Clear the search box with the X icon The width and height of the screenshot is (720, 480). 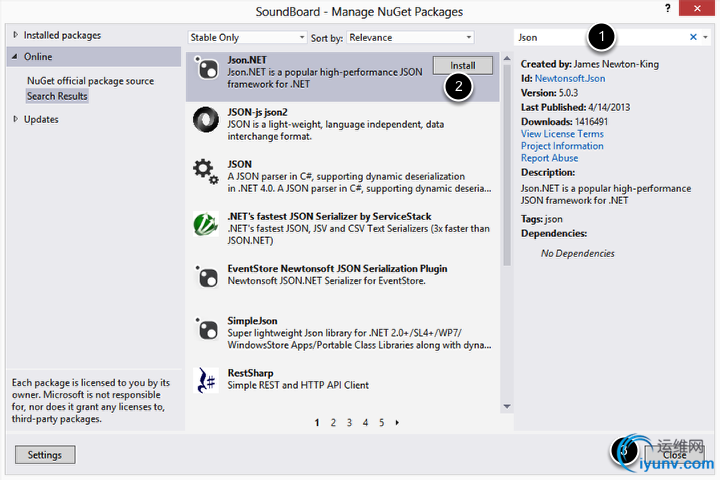pos(693,37)
